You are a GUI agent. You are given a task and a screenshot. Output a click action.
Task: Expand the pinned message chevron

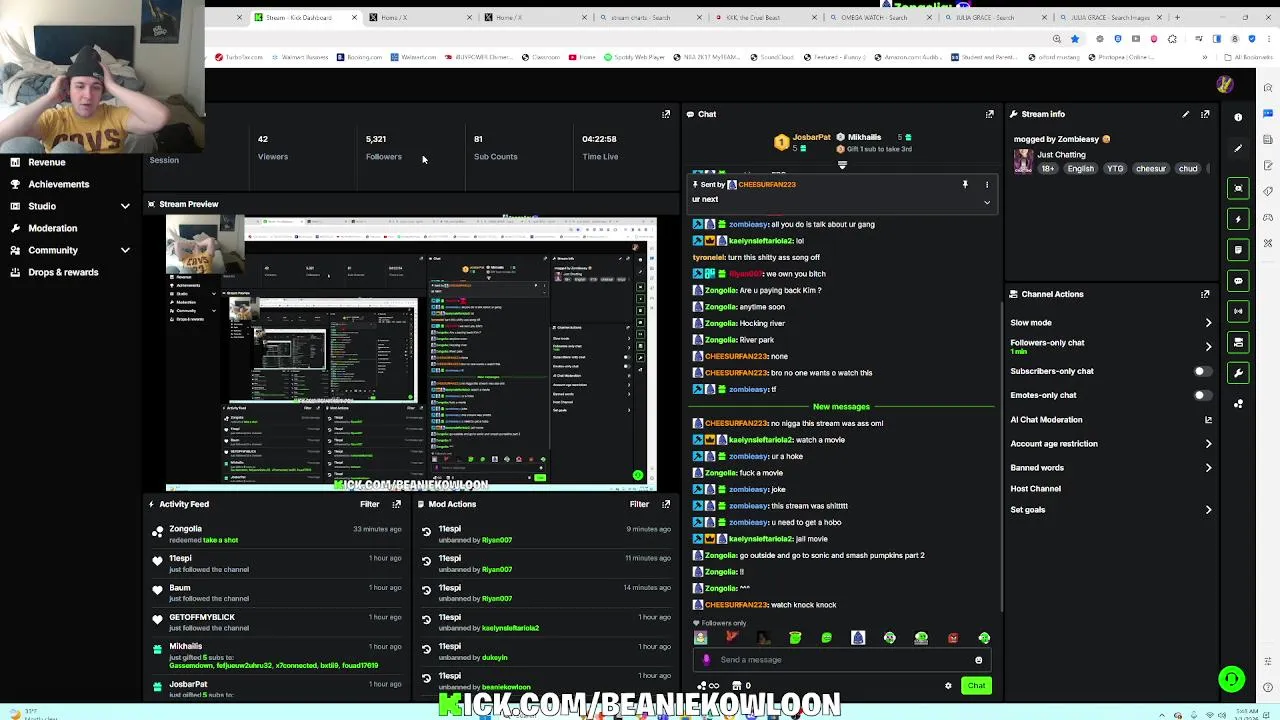[987, 202]
